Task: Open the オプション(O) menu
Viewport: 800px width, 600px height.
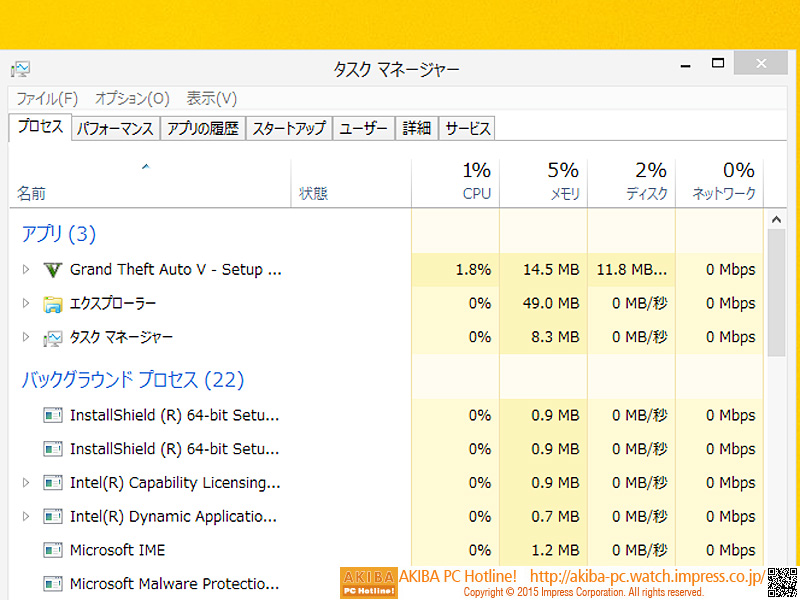Action: [132, 98]
